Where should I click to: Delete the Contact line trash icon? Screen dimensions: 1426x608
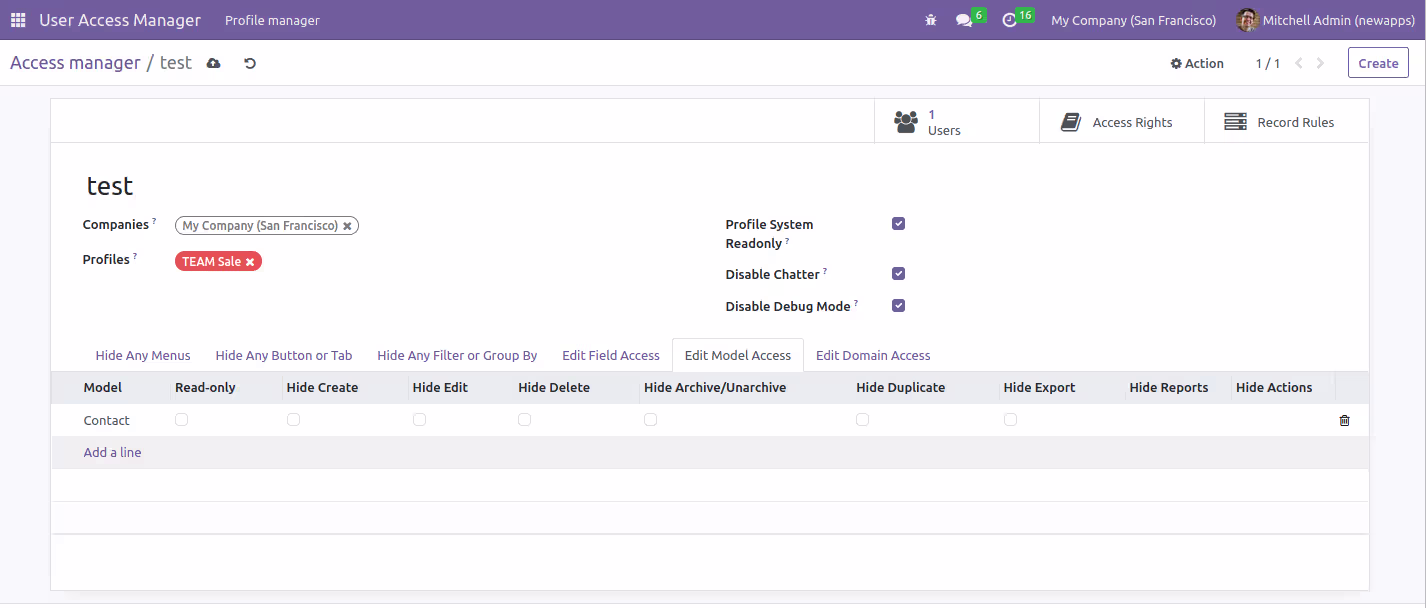[1344, 421]
